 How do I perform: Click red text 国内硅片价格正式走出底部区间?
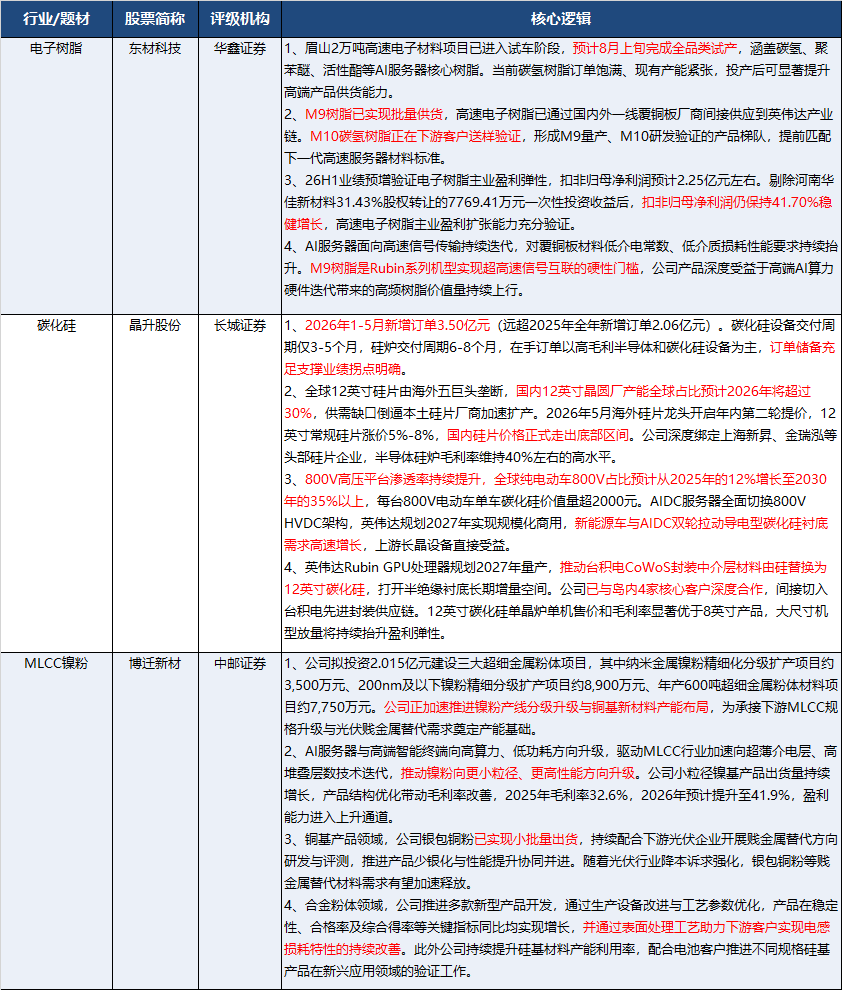click(538, 436)
